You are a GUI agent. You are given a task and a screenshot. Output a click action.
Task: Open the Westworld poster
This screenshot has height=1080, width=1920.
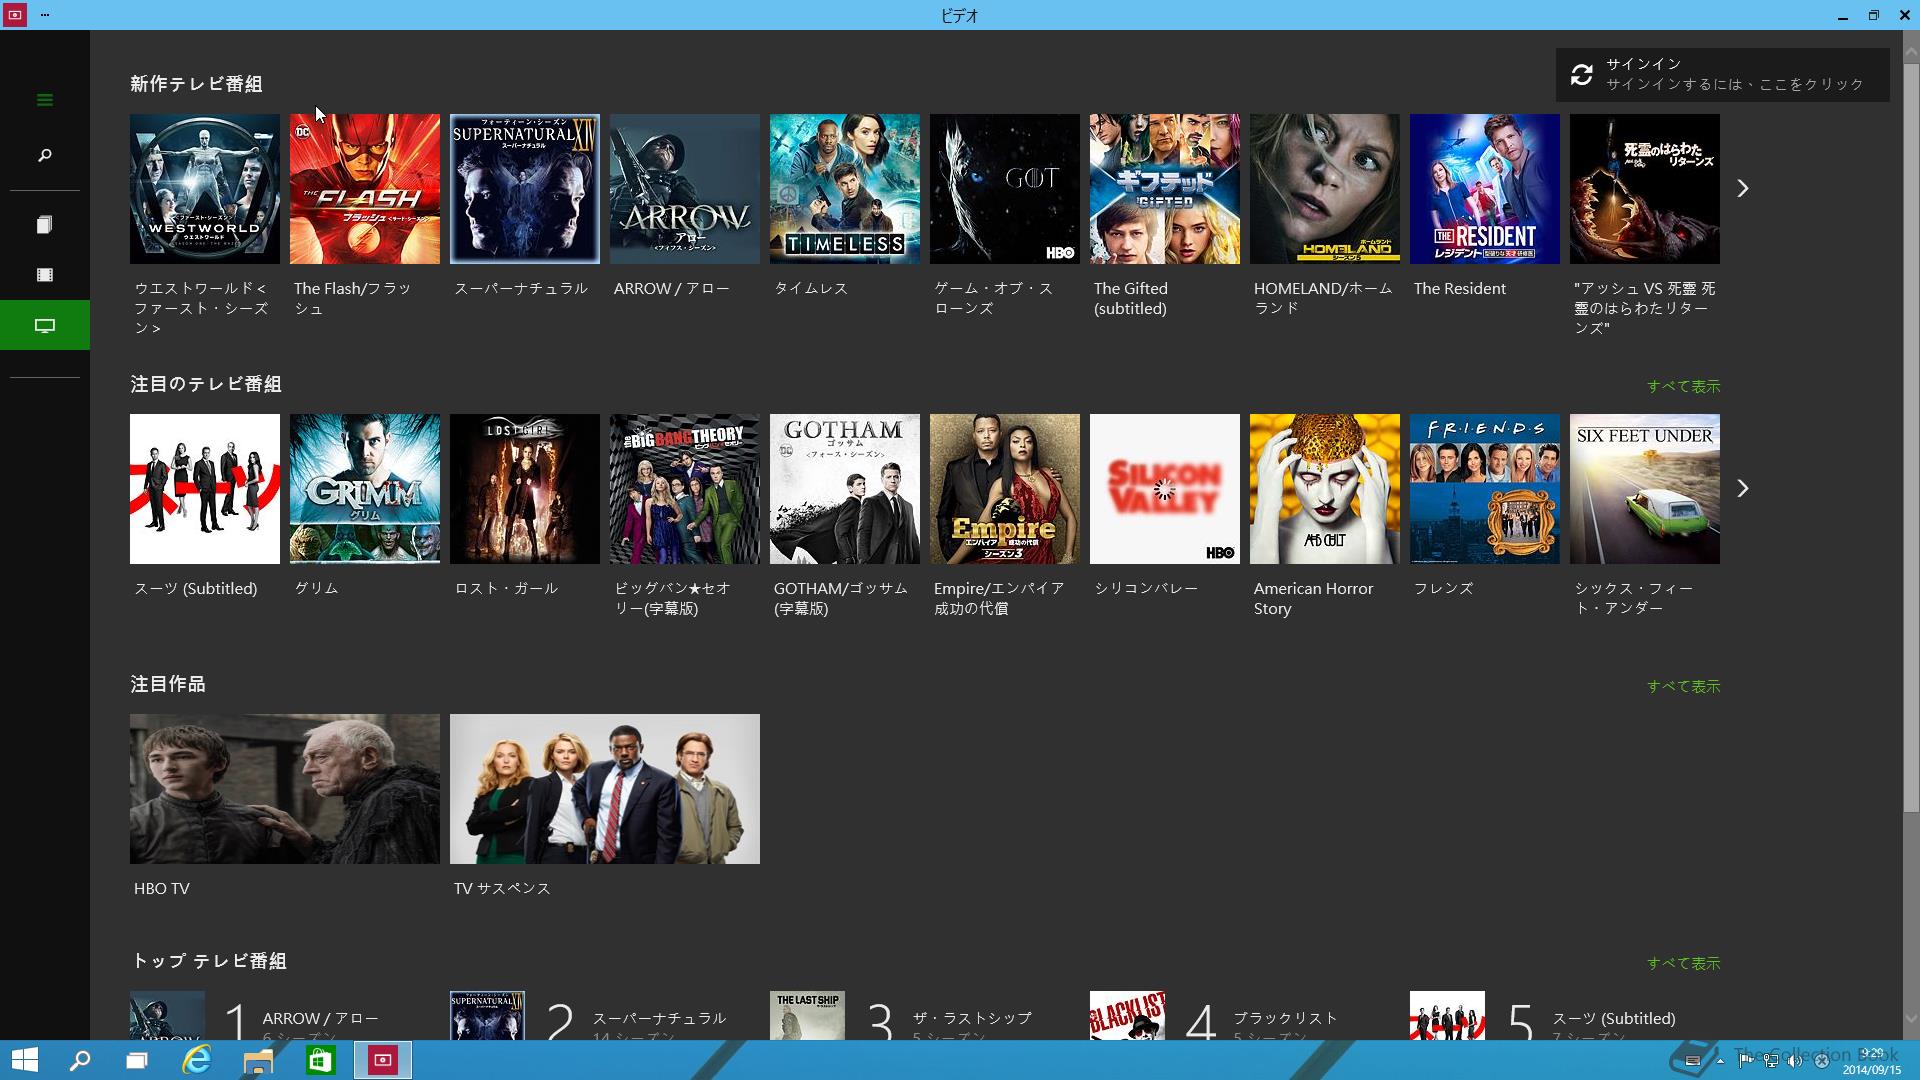(205, 189)
